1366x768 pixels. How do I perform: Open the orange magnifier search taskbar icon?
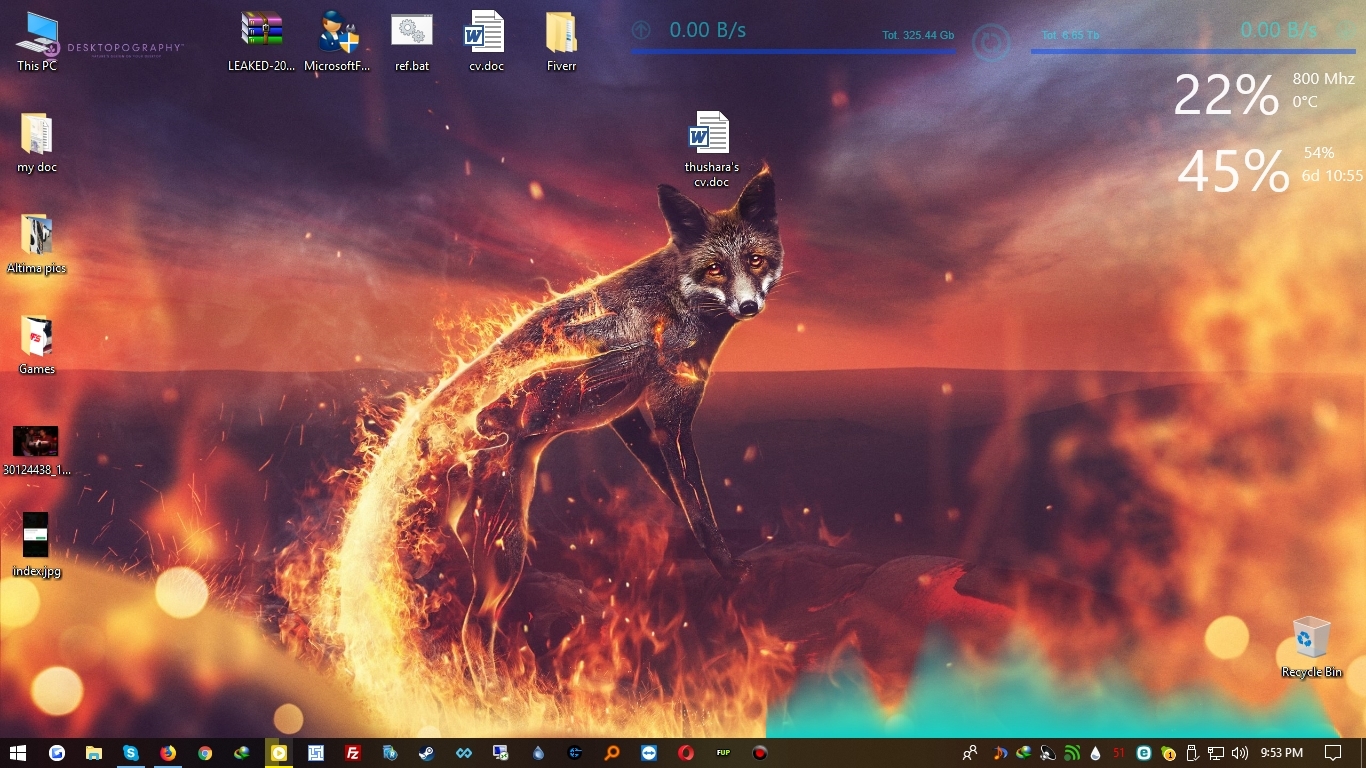tap(611, 753)
